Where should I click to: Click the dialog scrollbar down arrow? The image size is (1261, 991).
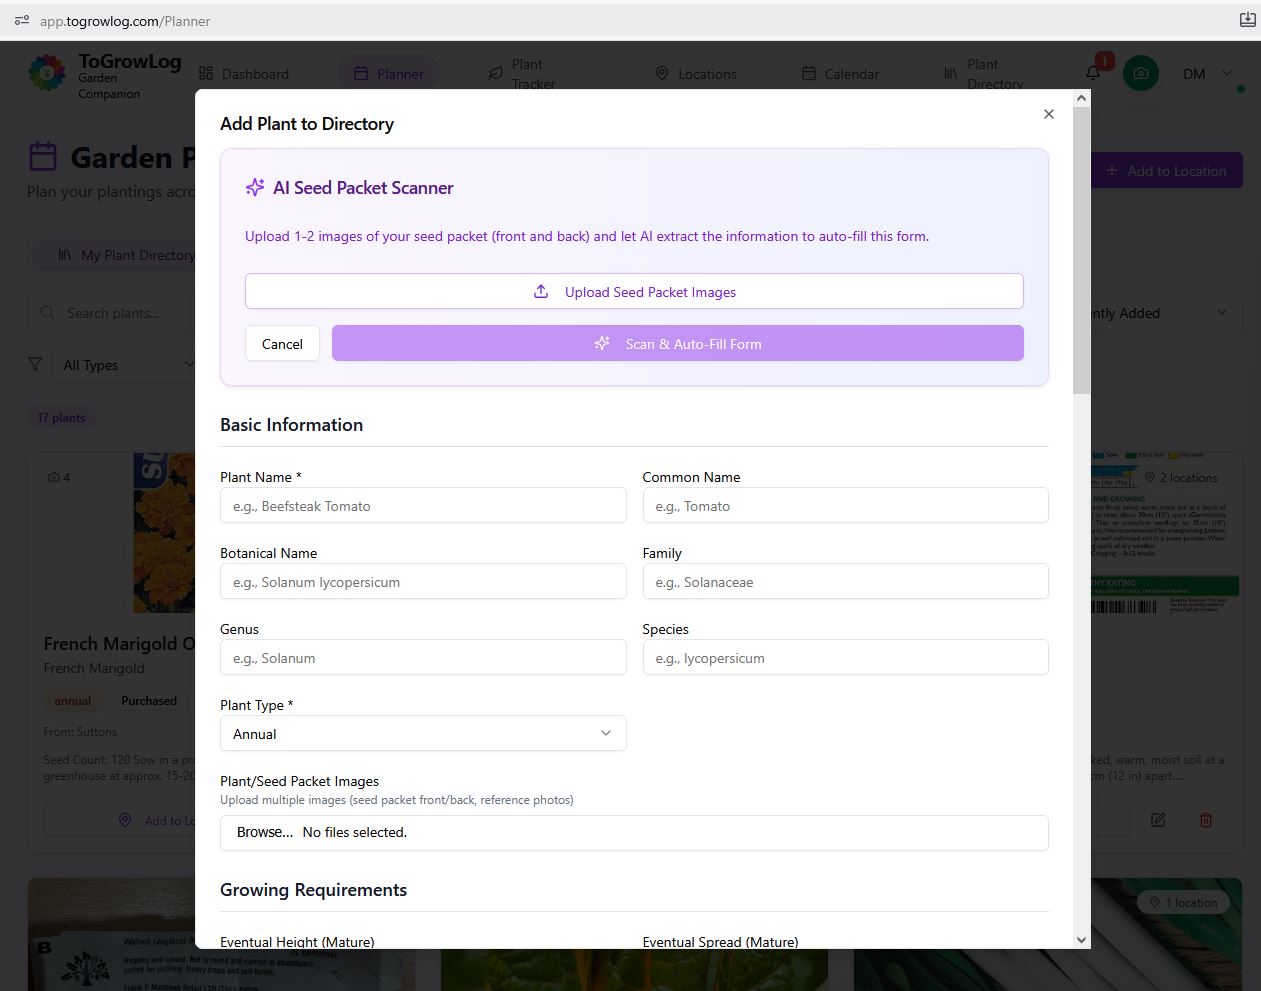point(1081,940)
